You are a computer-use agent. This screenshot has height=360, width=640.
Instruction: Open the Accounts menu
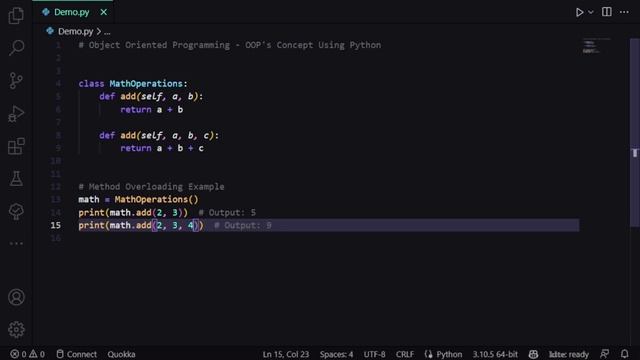16,297
